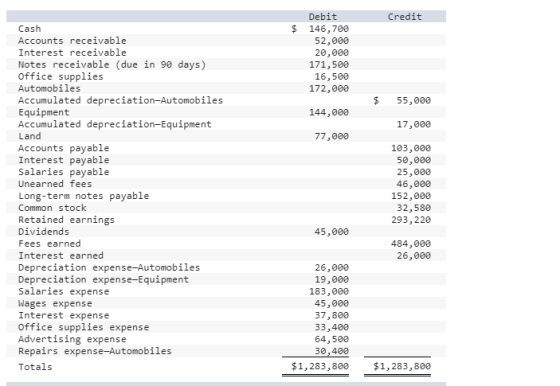Click the 25,000 credit amount
Image resolution: width=560 pixels, height=386 pixels.
414,172
